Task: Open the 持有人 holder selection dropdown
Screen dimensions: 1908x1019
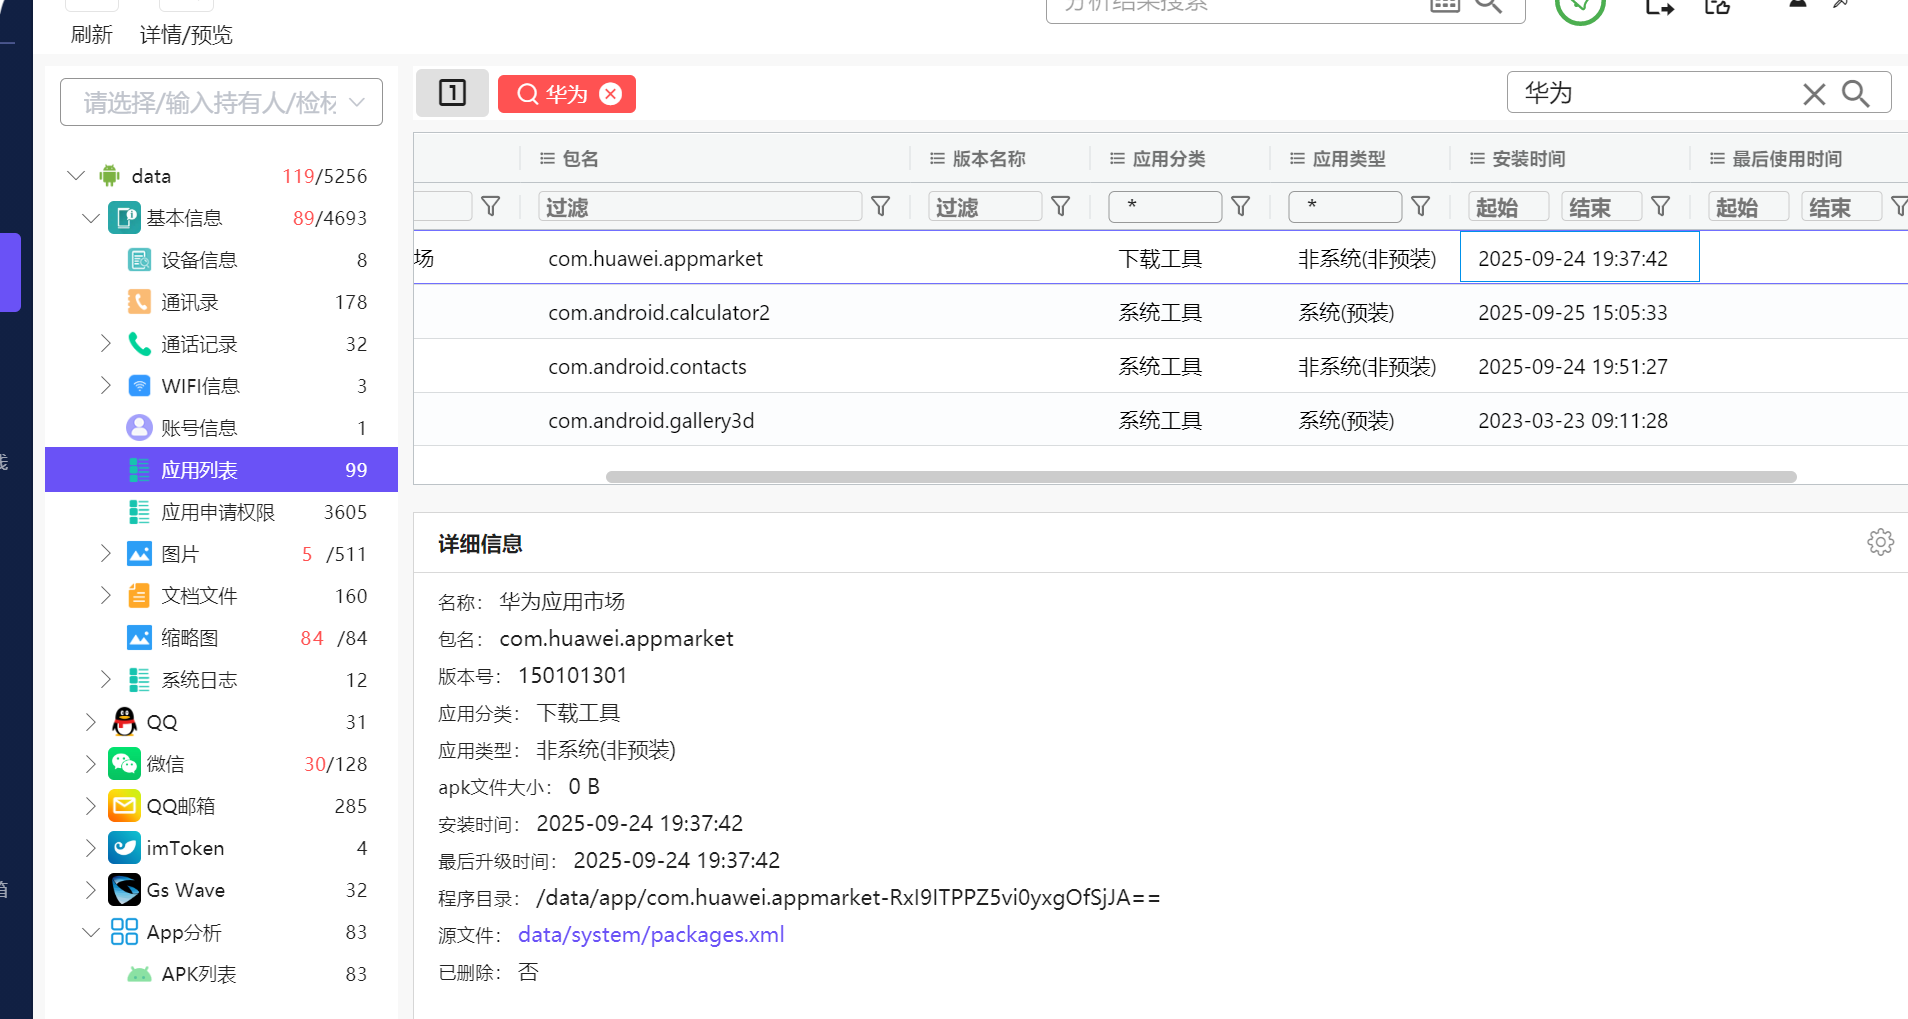Action: (x=221, y=102)
